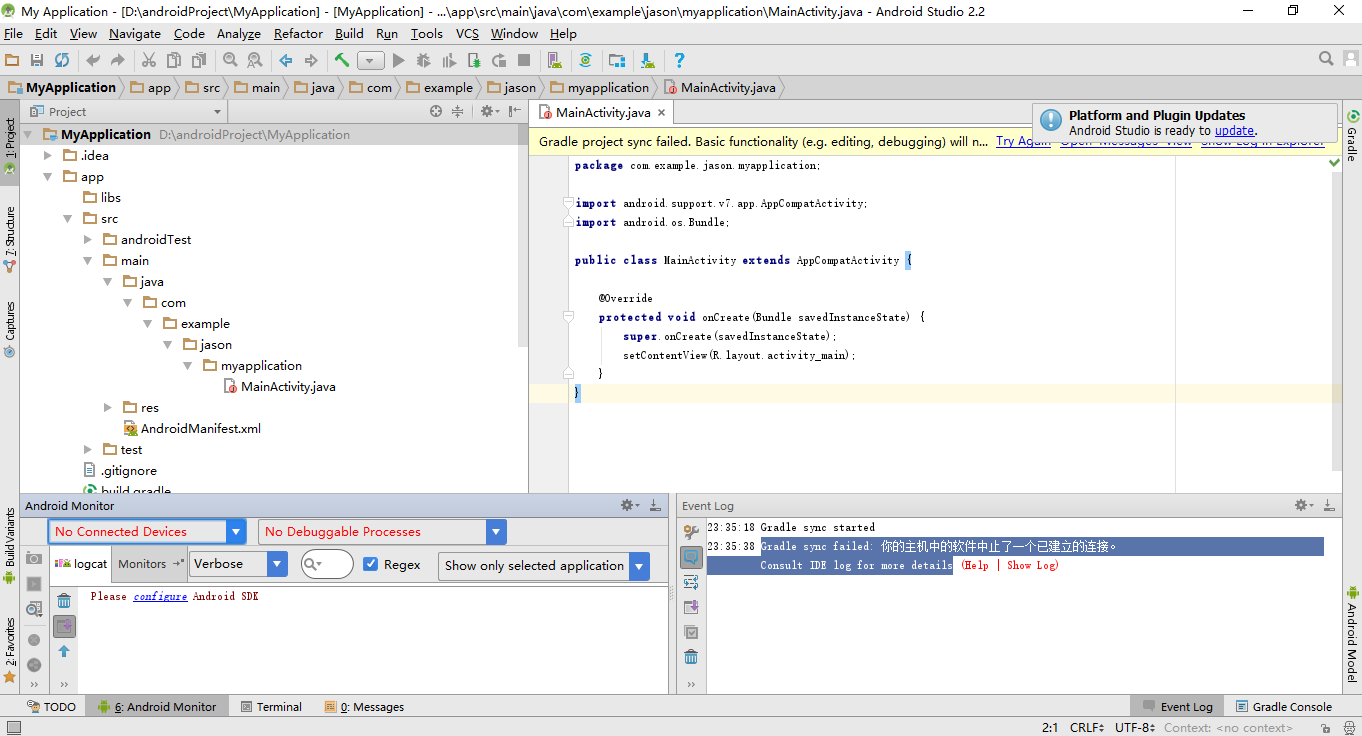Screen dimensions: 1362x736
Task: Collapse the app folder
Action: click(x=48, y=176)
